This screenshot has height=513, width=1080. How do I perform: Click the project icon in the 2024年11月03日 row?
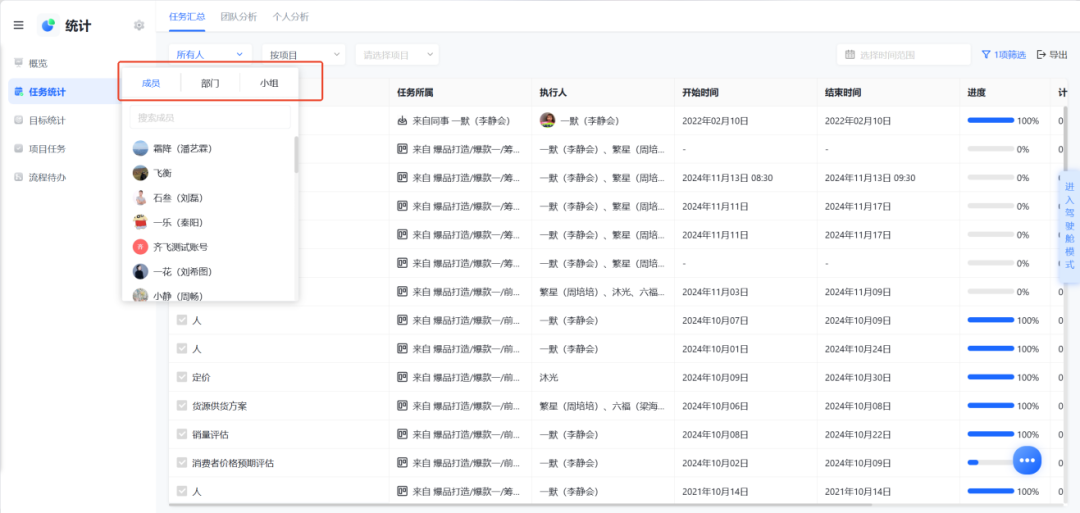coord(403,291)
